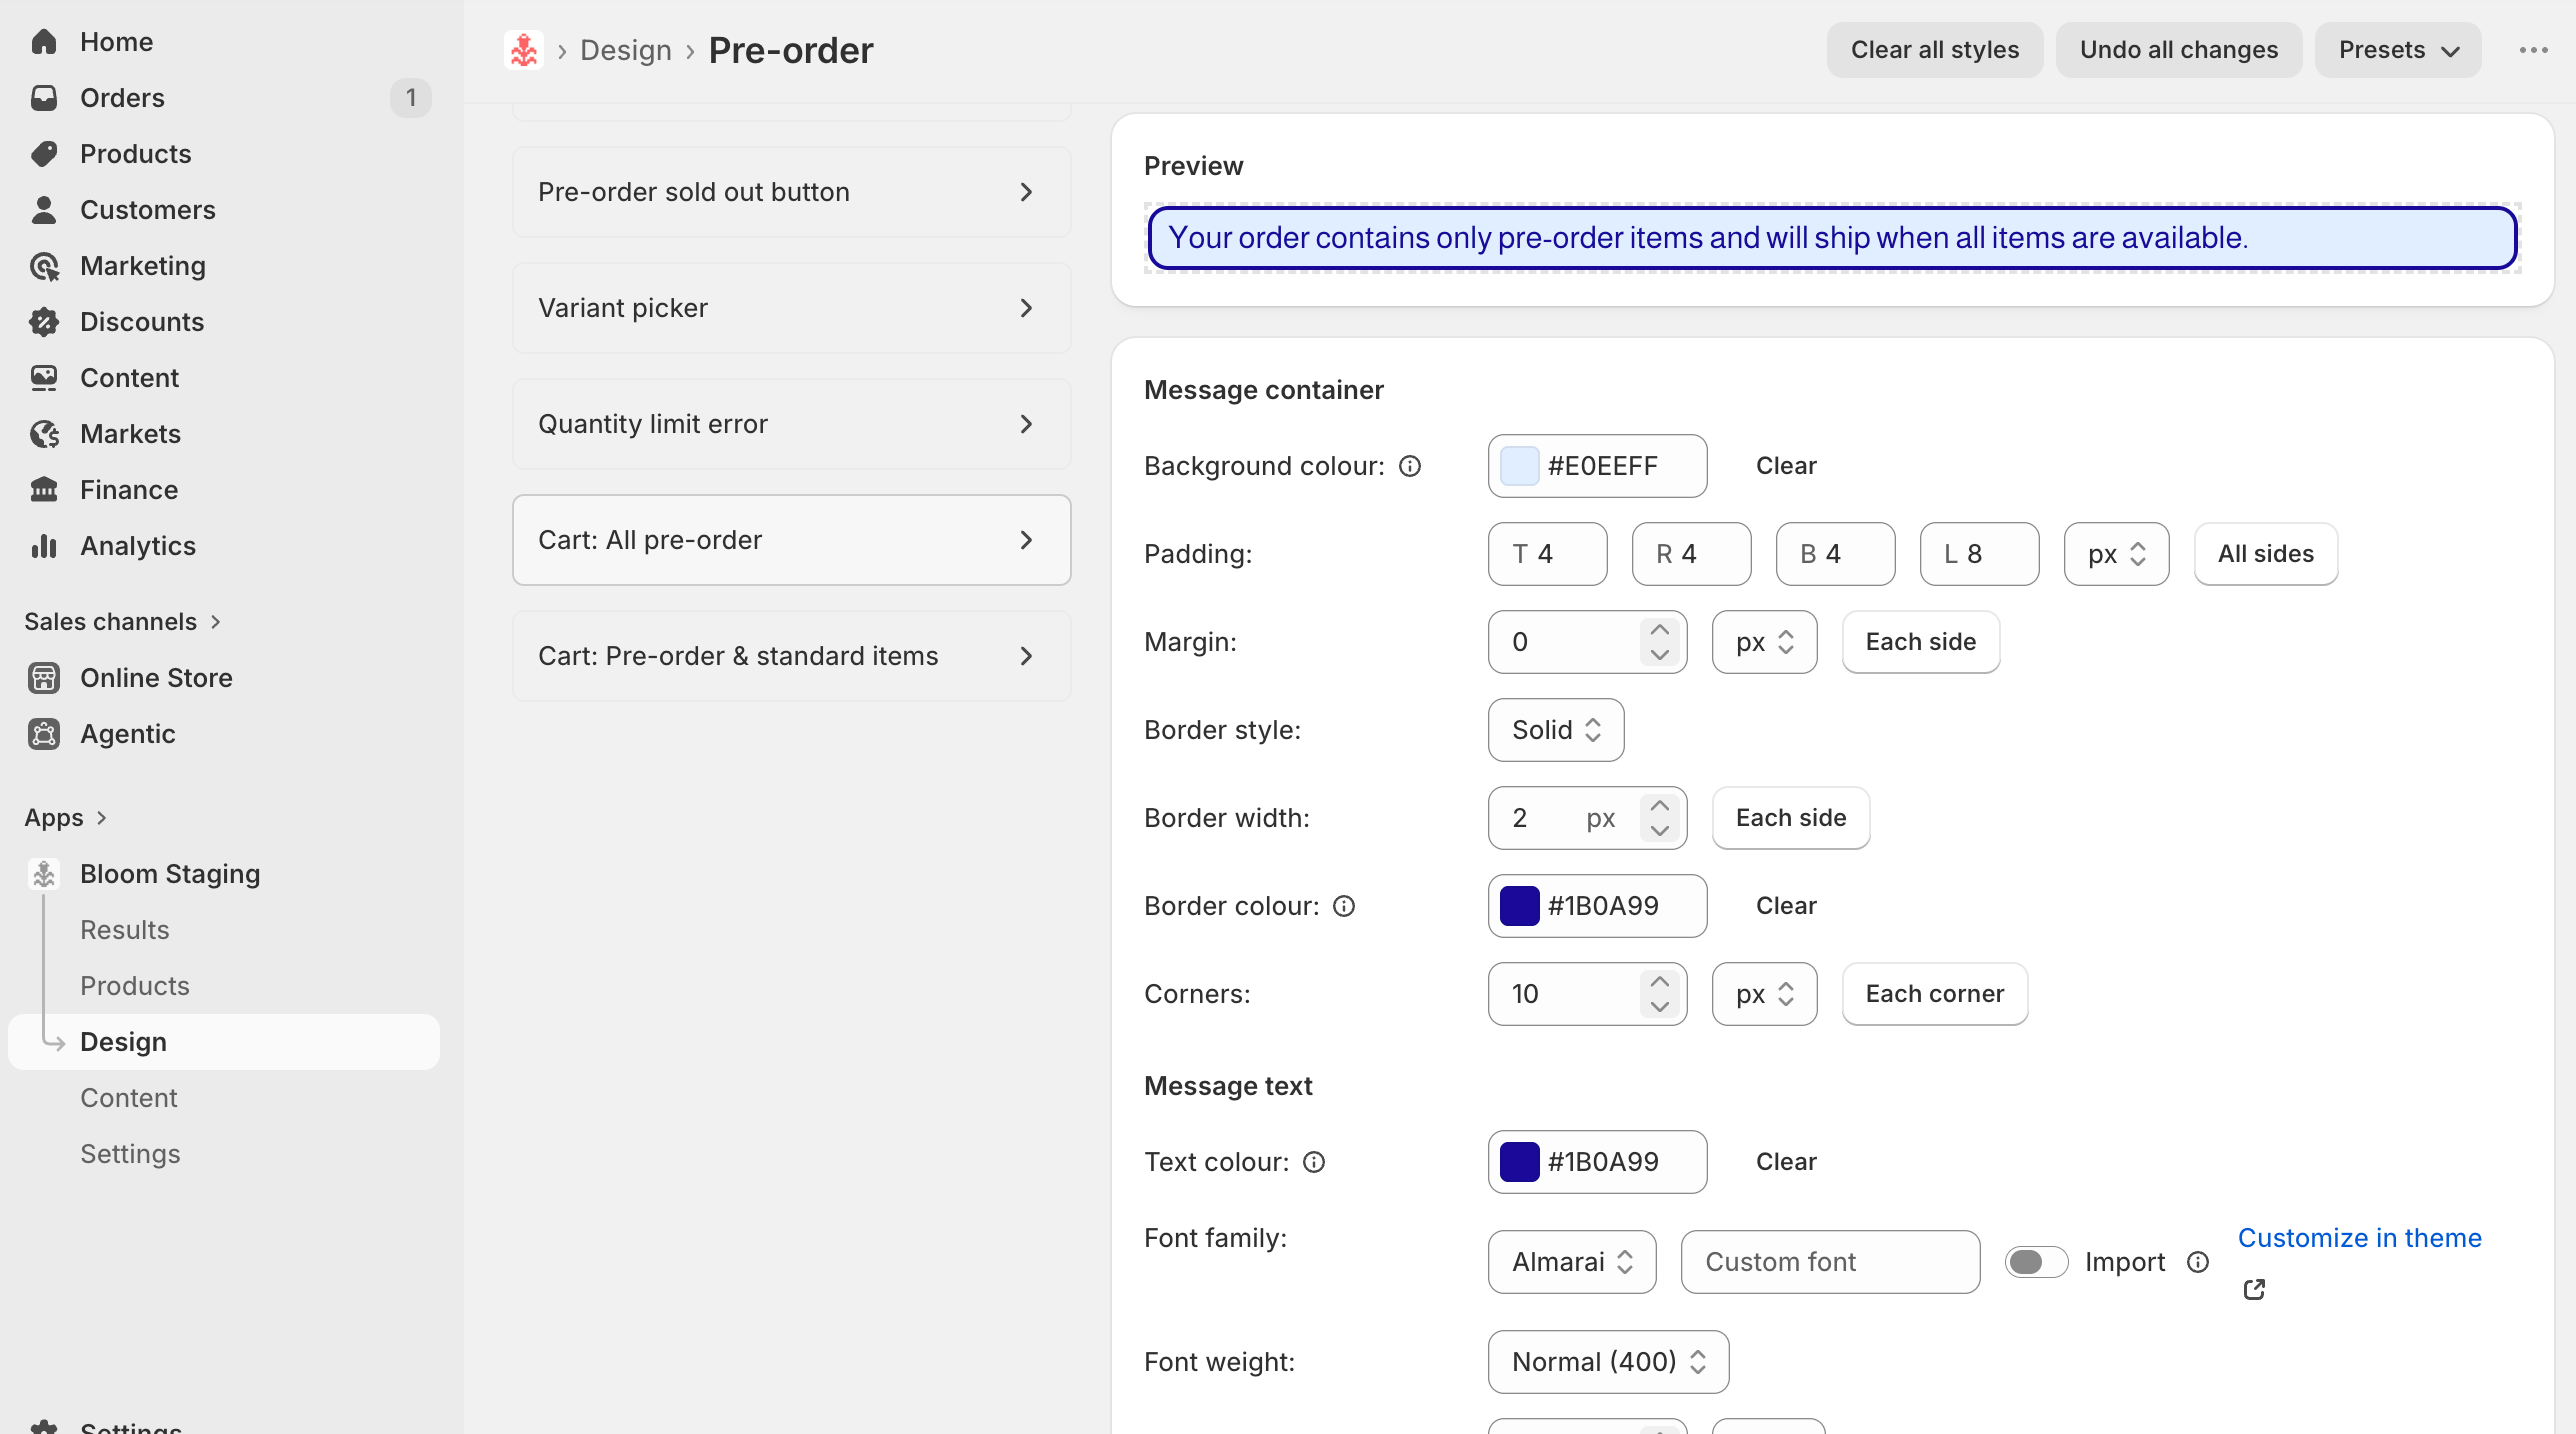This screenshot has width=2576, height=1434.
Task: Click the Orders inbox icon
Action: (44, 98)
